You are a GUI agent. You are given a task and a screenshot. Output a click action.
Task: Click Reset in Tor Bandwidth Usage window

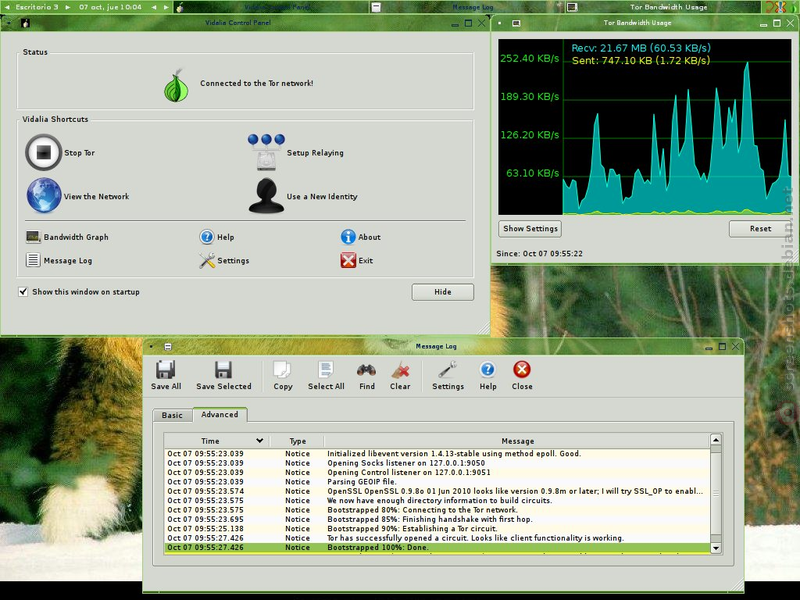point(760,229)
